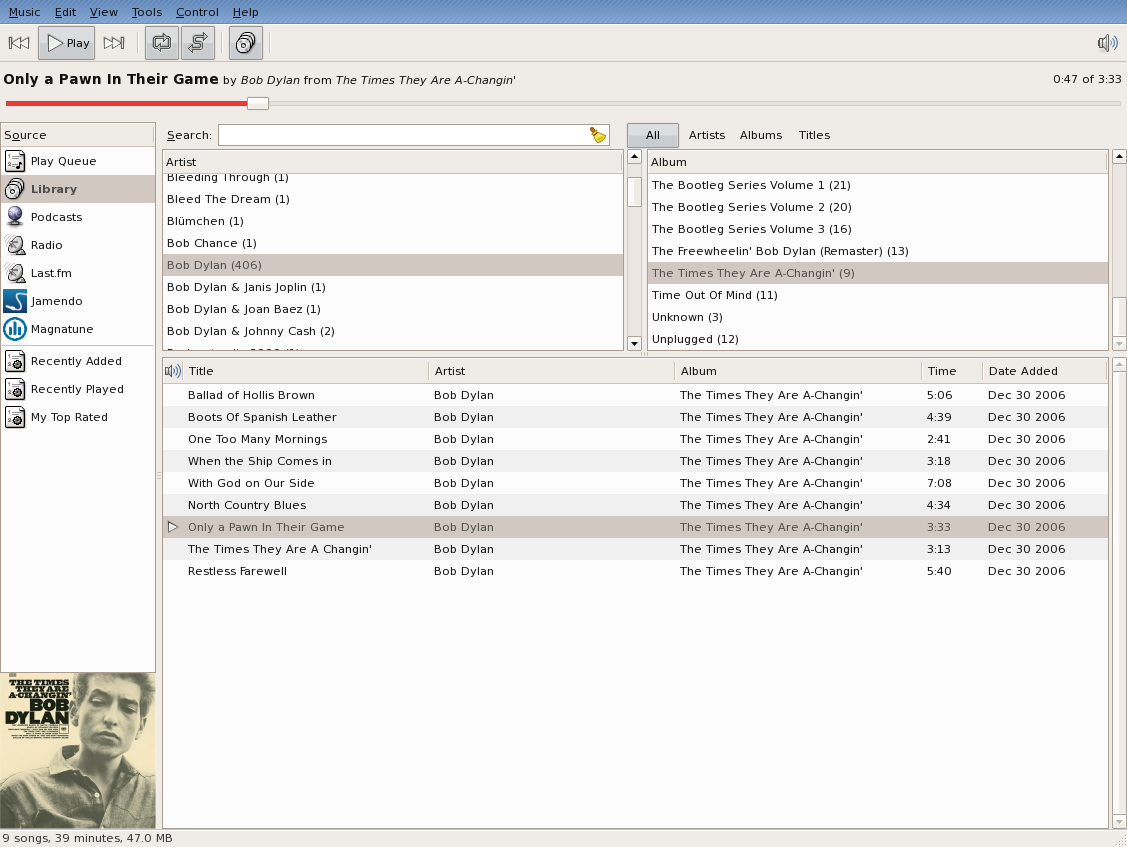The image size is (1127, 847).
Task: Skip to the previous track
Action: pos(19,43)
